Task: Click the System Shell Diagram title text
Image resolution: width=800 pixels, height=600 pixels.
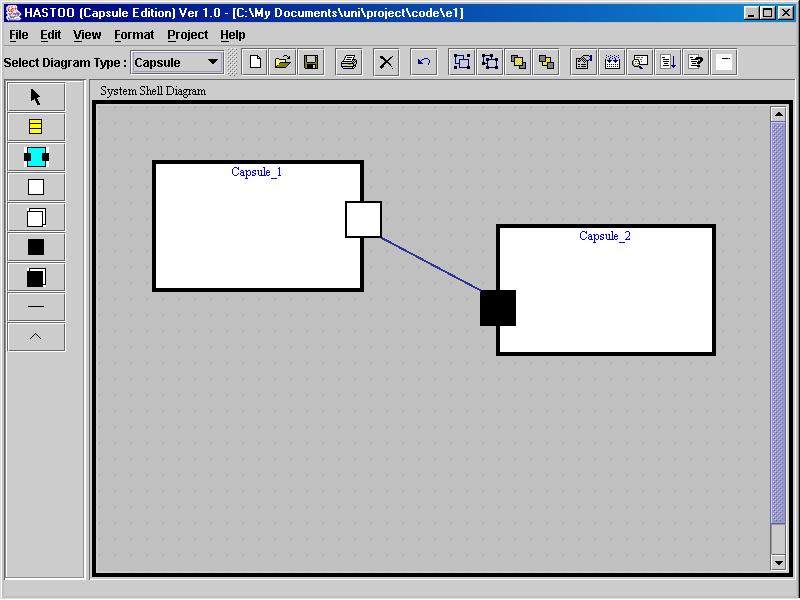Action: [153, 91]
